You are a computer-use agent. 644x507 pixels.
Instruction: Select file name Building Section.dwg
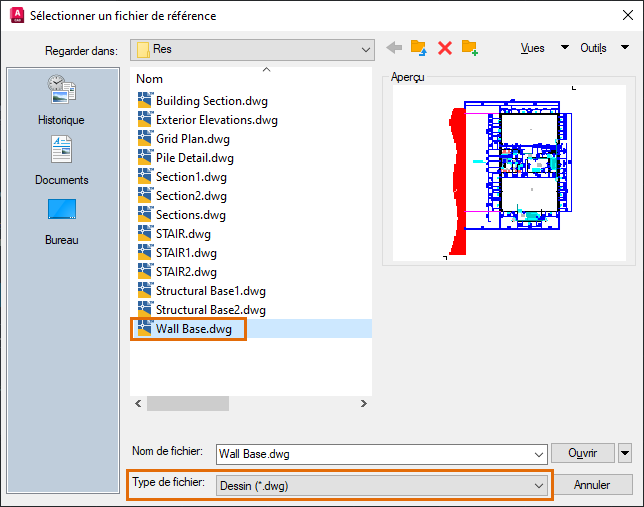pyautogui.click(x=212, y=101)
